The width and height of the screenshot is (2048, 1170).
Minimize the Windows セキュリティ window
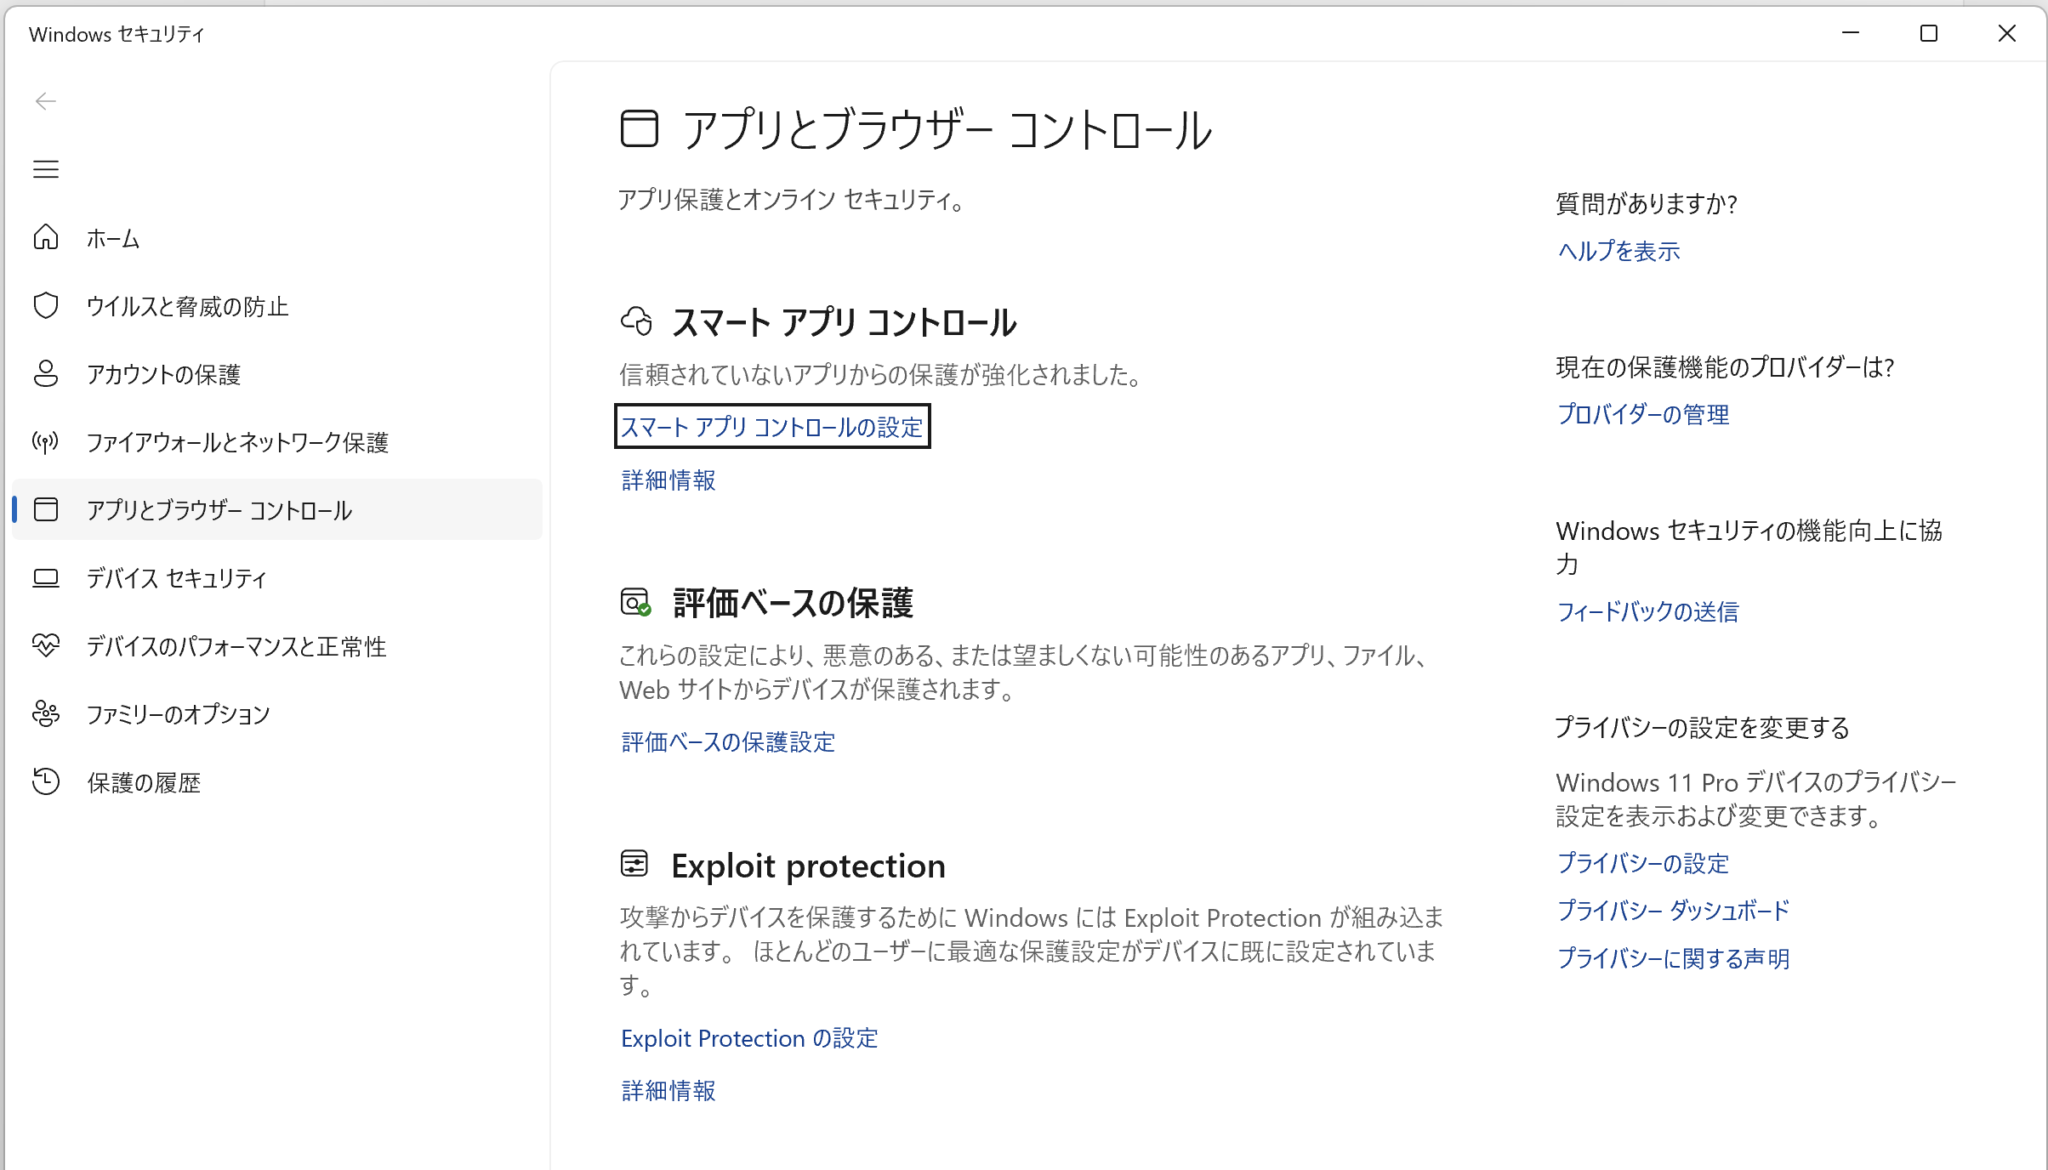point(1851,33)
